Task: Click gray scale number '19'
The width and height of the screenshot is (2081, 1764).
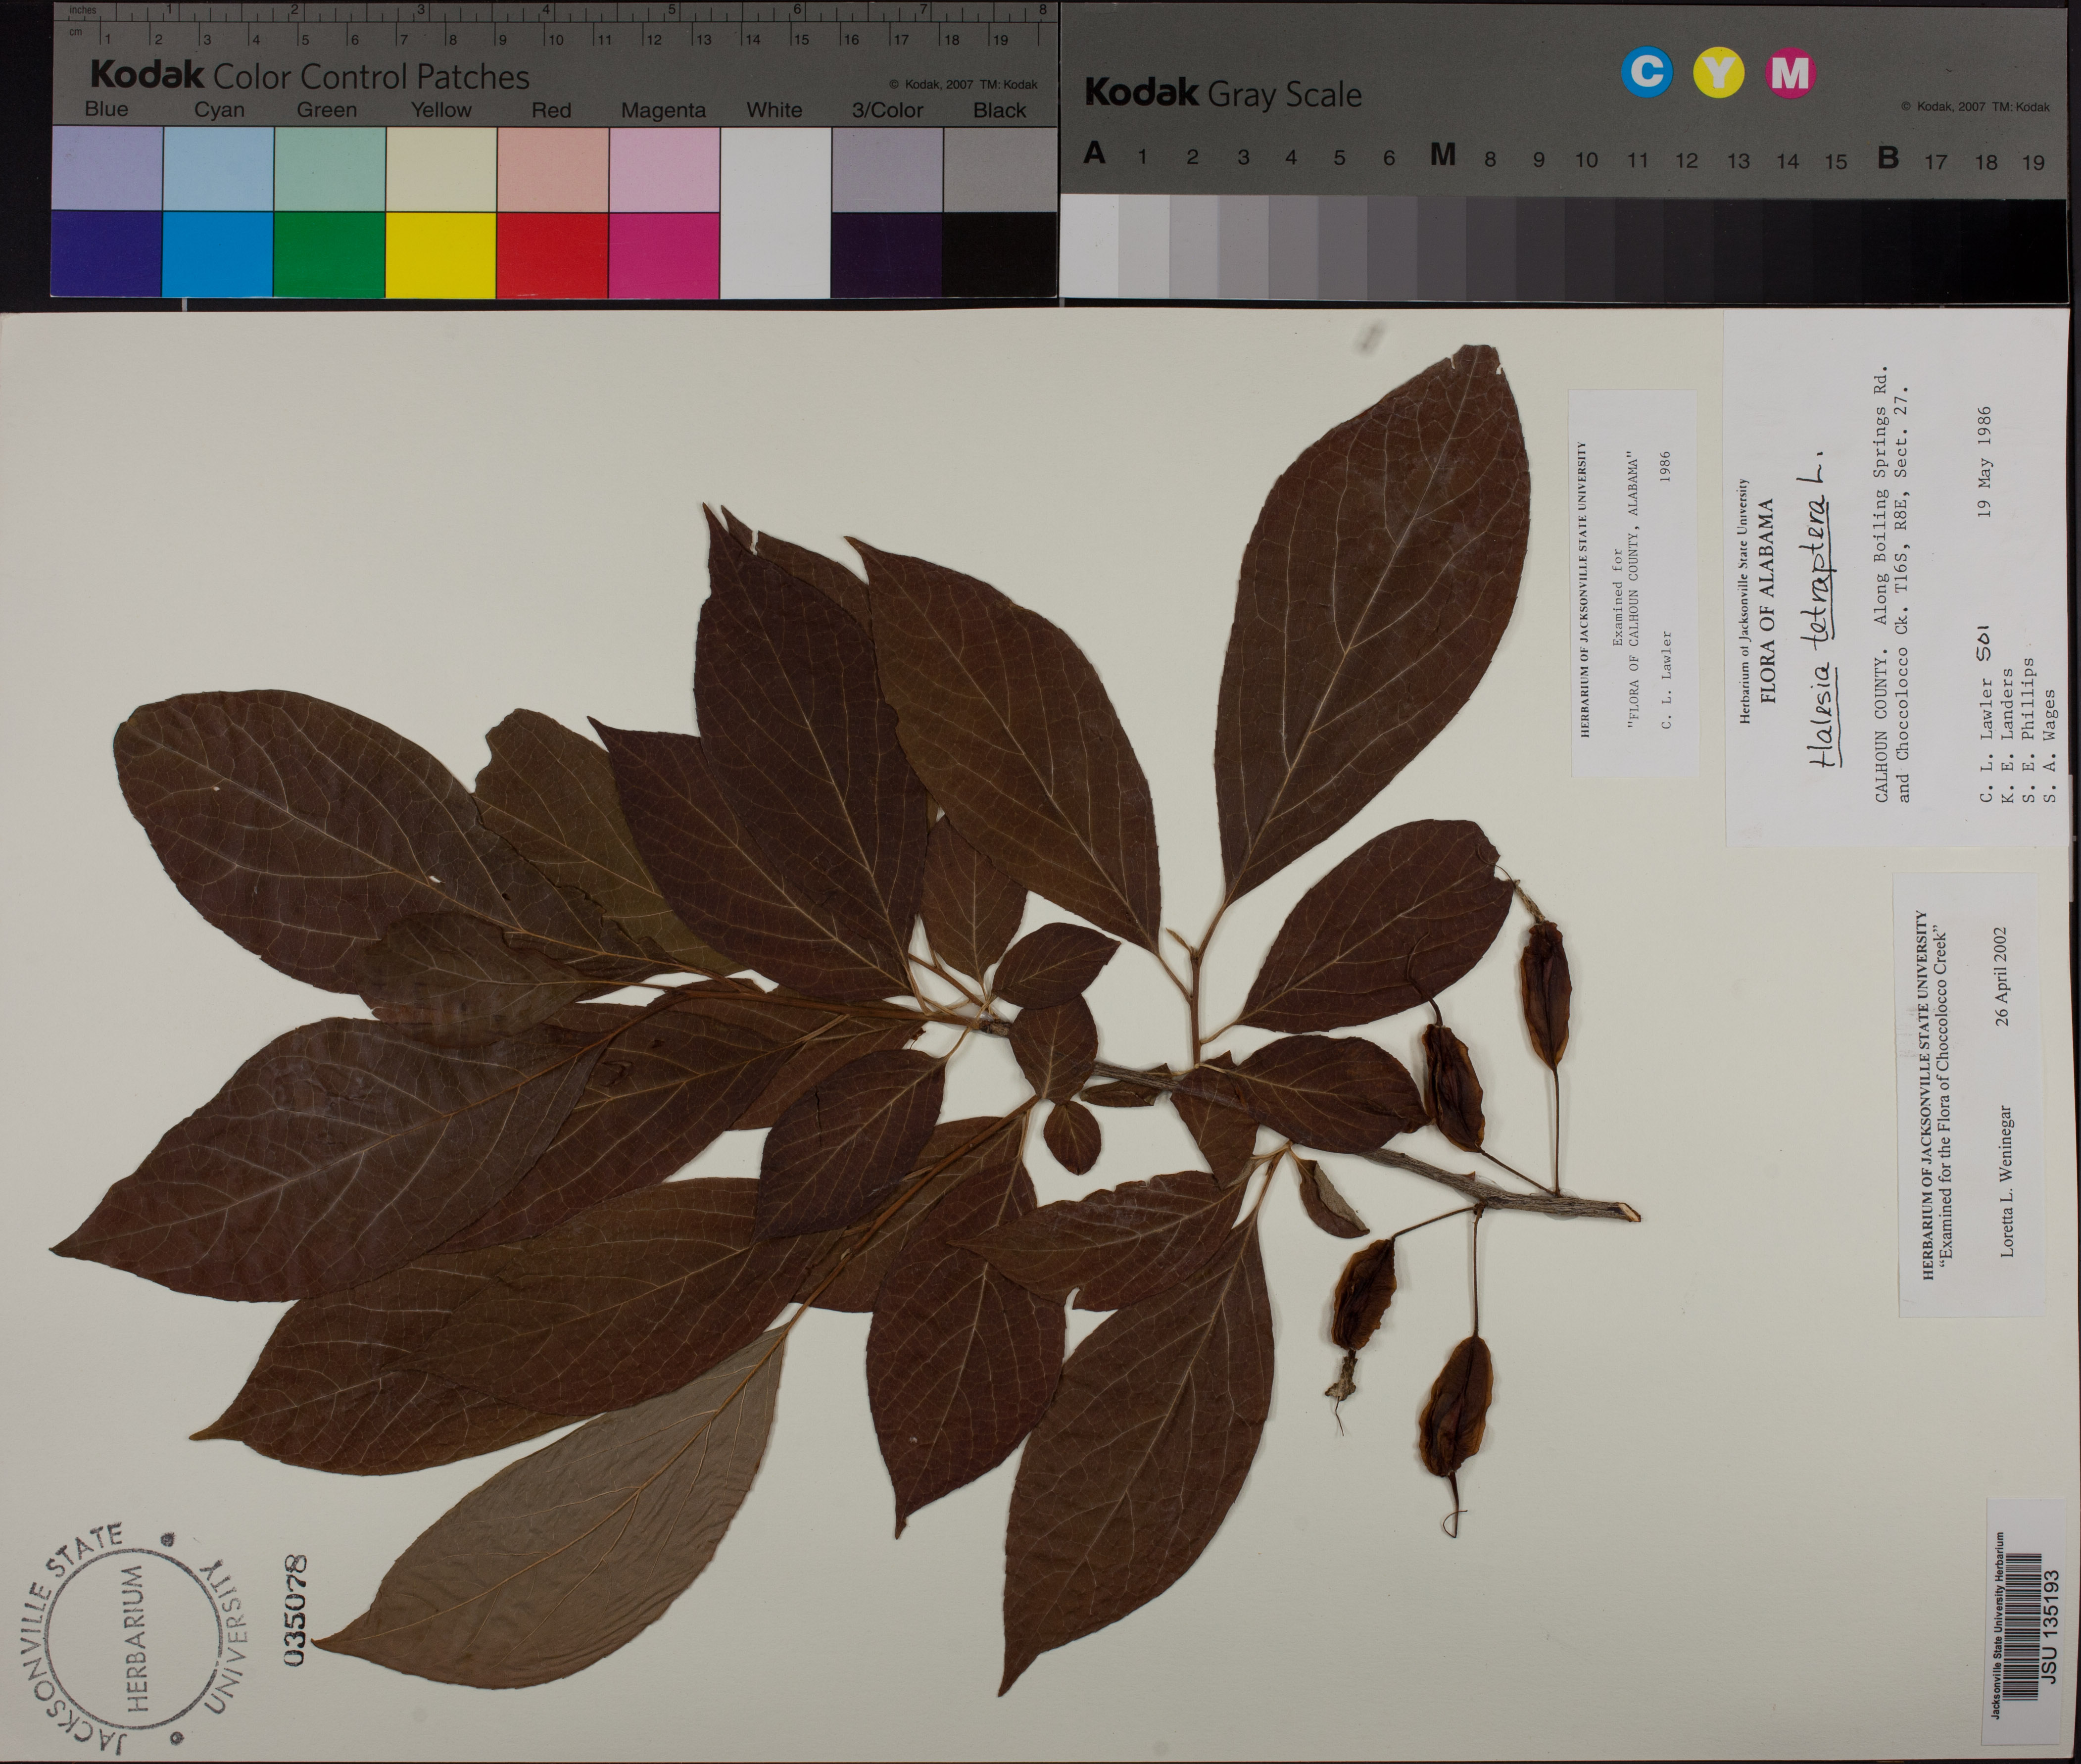Action: pyautogui.click(x=2033, y=162)
